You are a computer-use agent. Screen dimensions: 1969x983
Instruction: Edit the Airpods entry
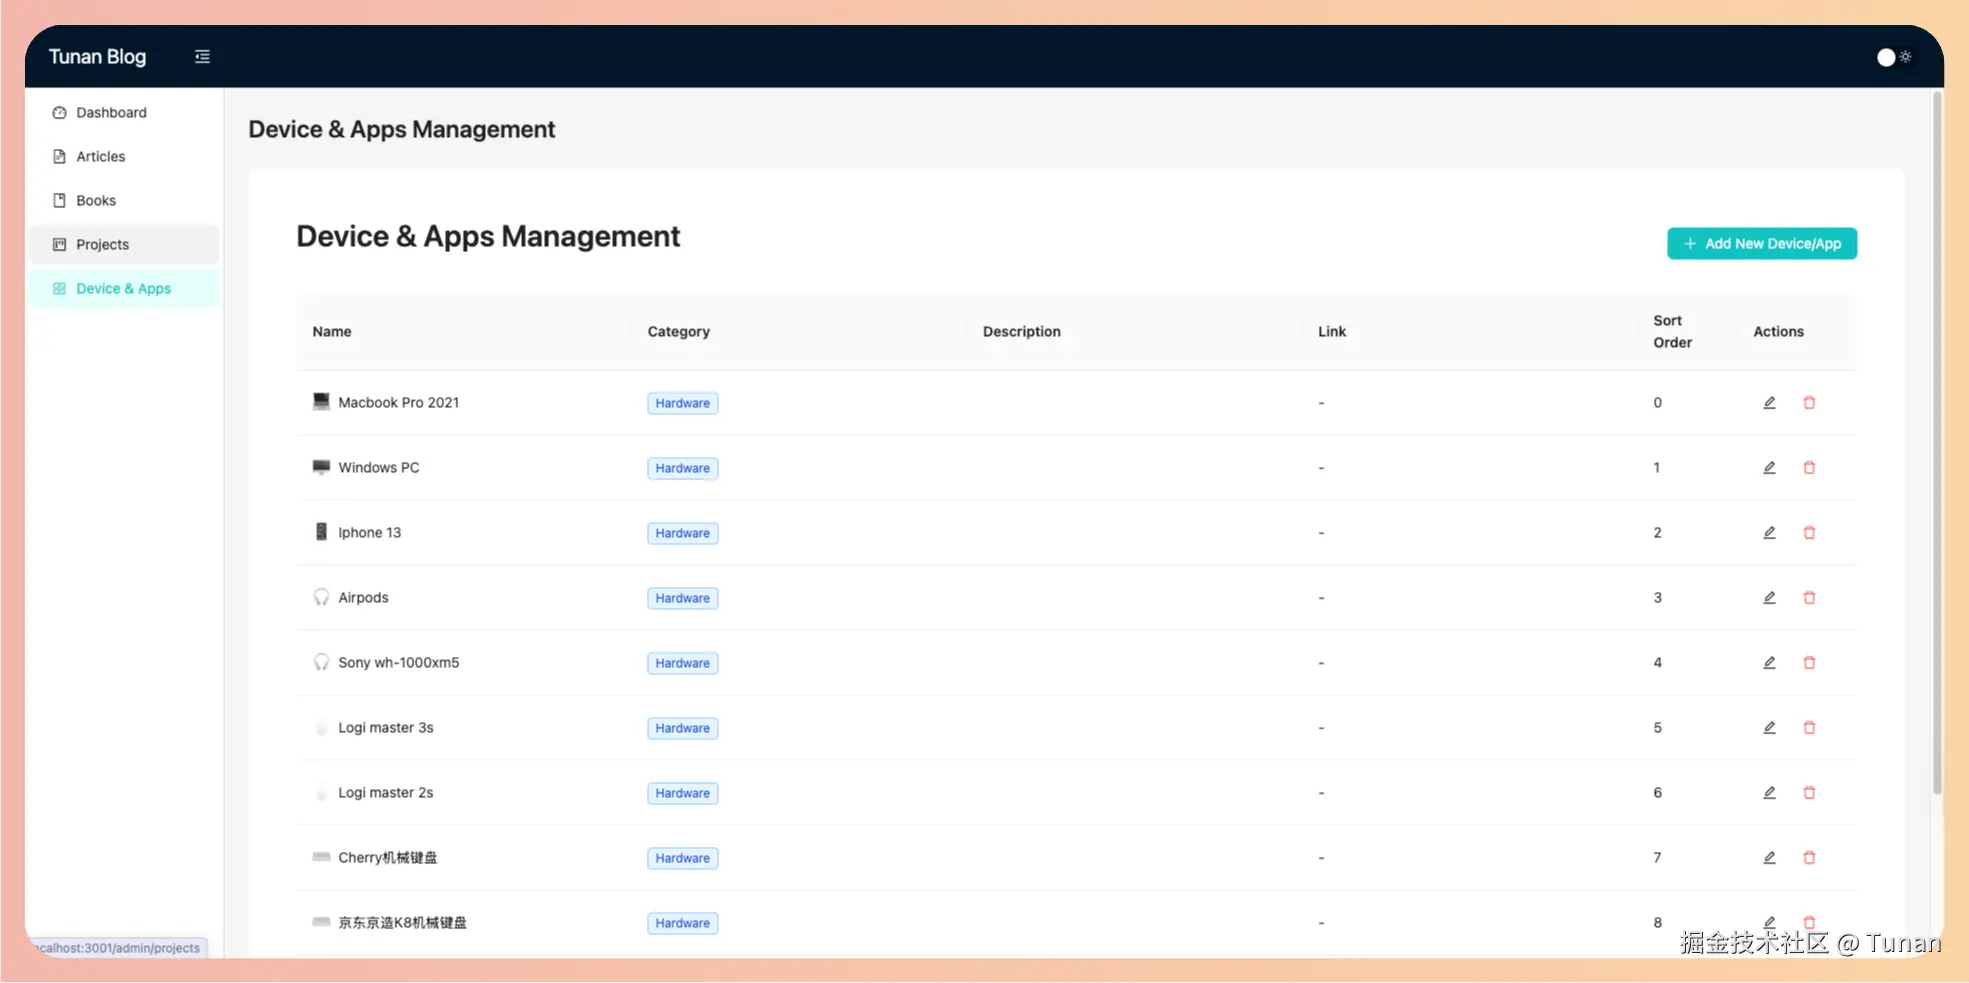(1769, 598)
